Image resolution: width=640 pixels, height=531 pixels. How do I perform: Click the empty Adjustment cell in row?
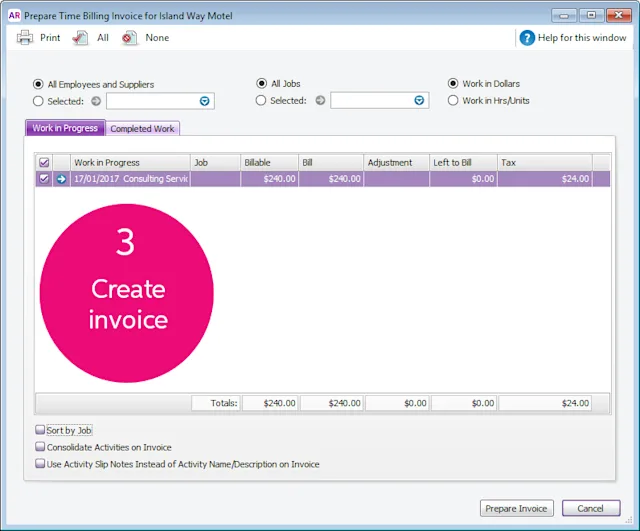pyautogui.click(x=396, y=179)
